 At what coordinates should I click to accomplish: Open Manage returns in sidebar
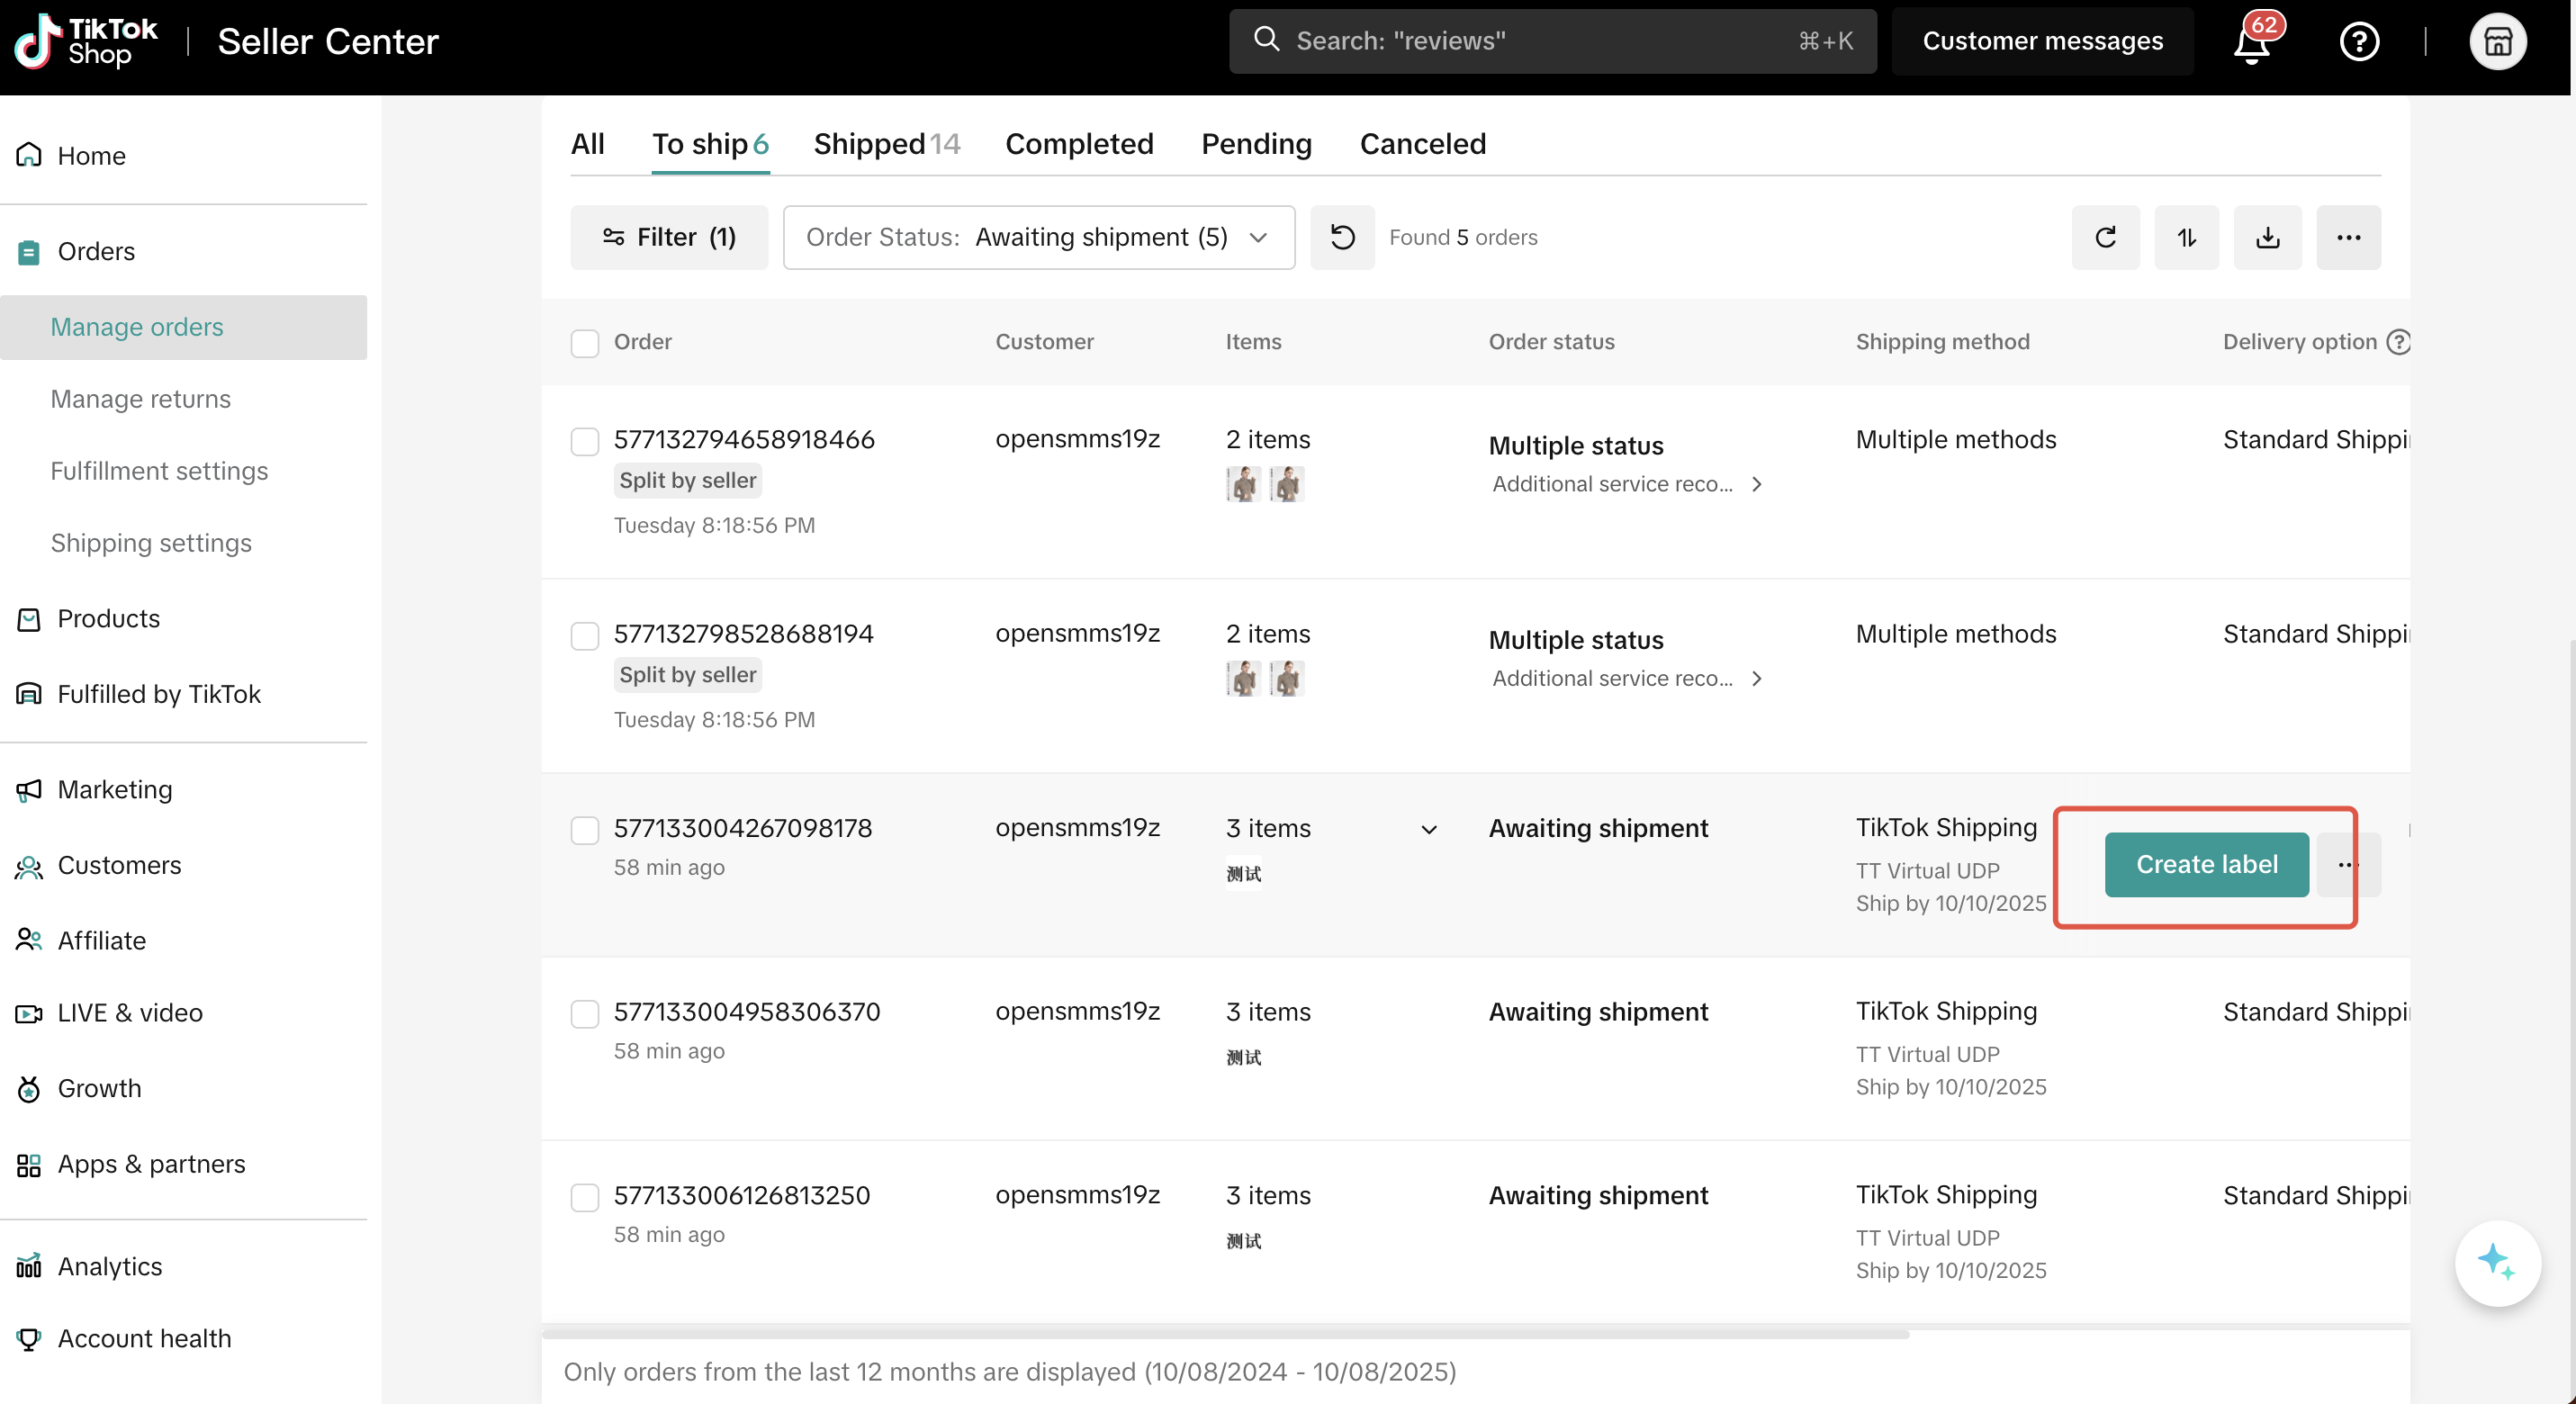[140, 399]
